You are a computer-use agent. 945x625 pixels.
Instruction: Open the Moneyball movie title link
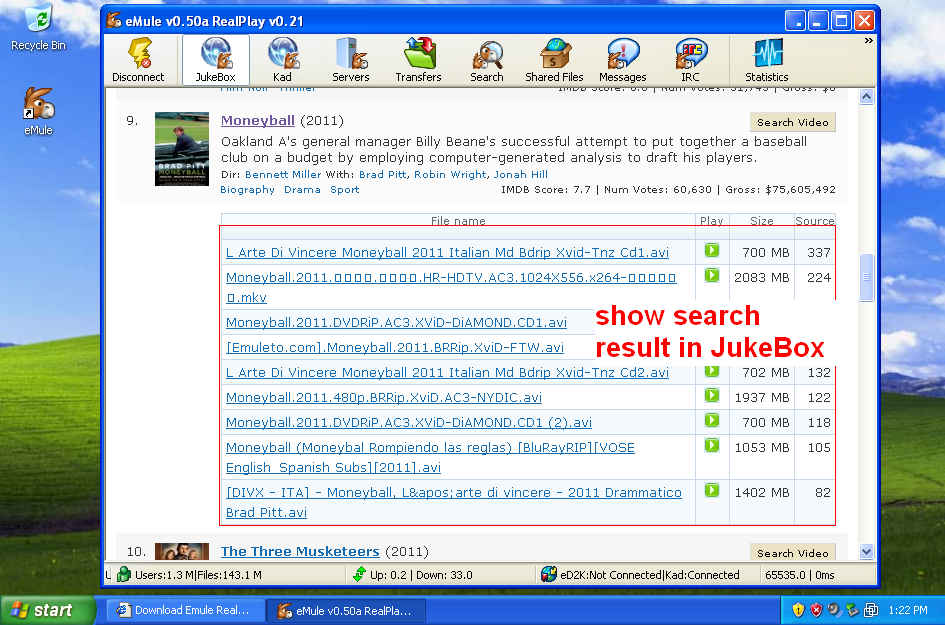(257, 121)
